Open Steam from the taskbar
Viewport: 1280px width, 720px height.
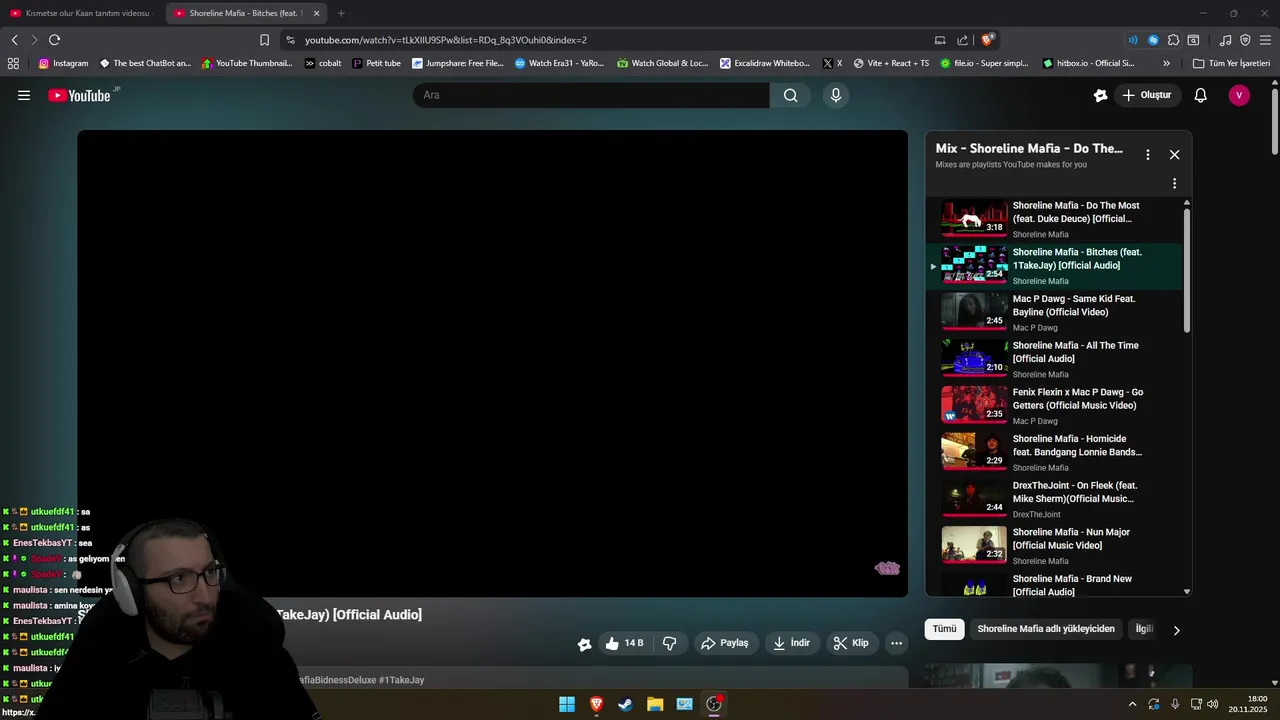coord(625,704)
